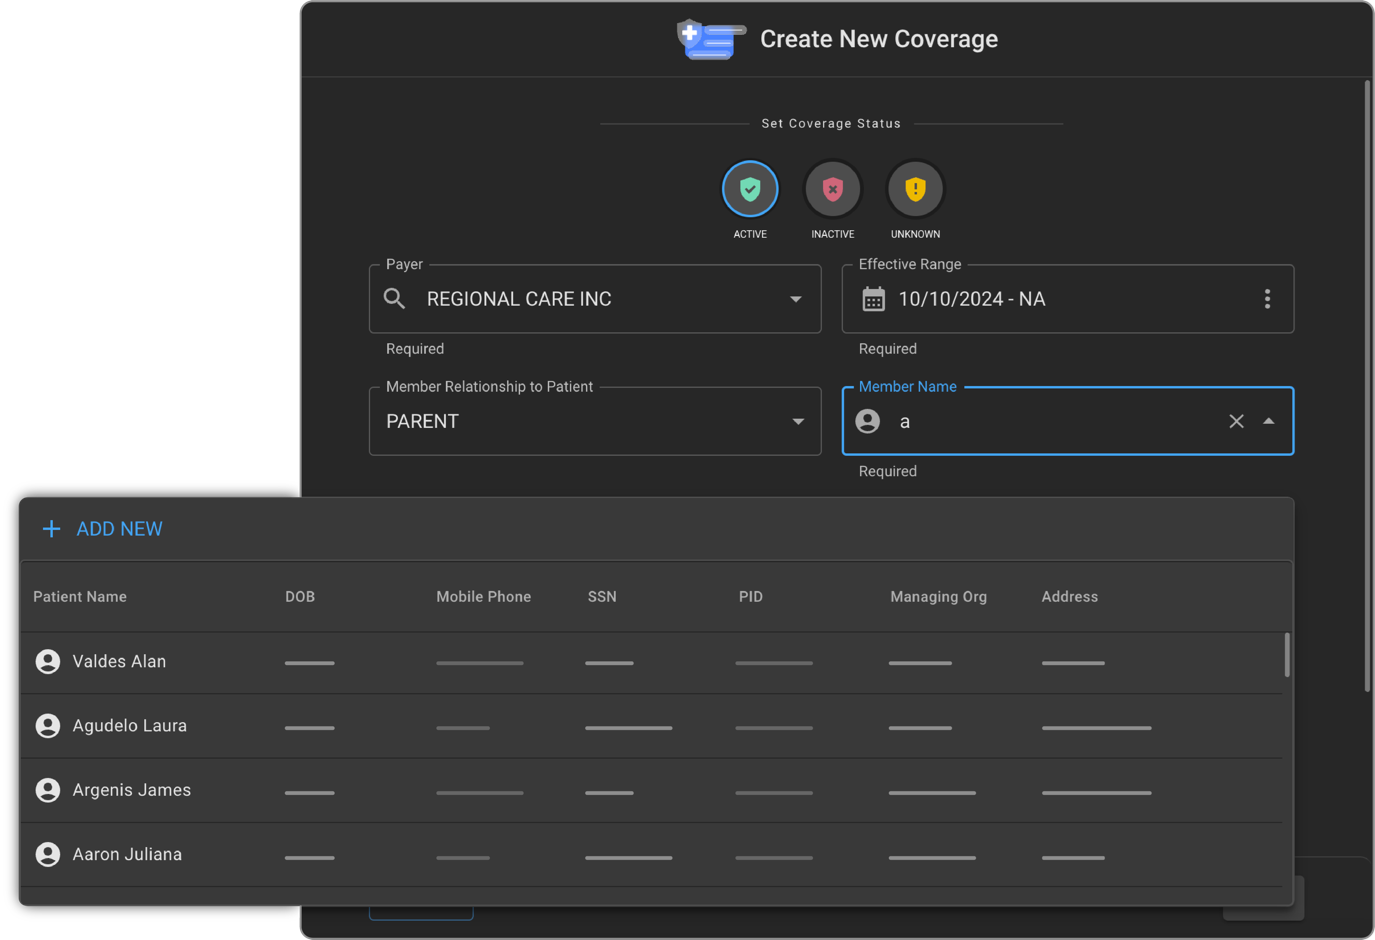The image size is (1375, 940).
Task: Set coverage status to Unknown
Action: pos(915,189)
